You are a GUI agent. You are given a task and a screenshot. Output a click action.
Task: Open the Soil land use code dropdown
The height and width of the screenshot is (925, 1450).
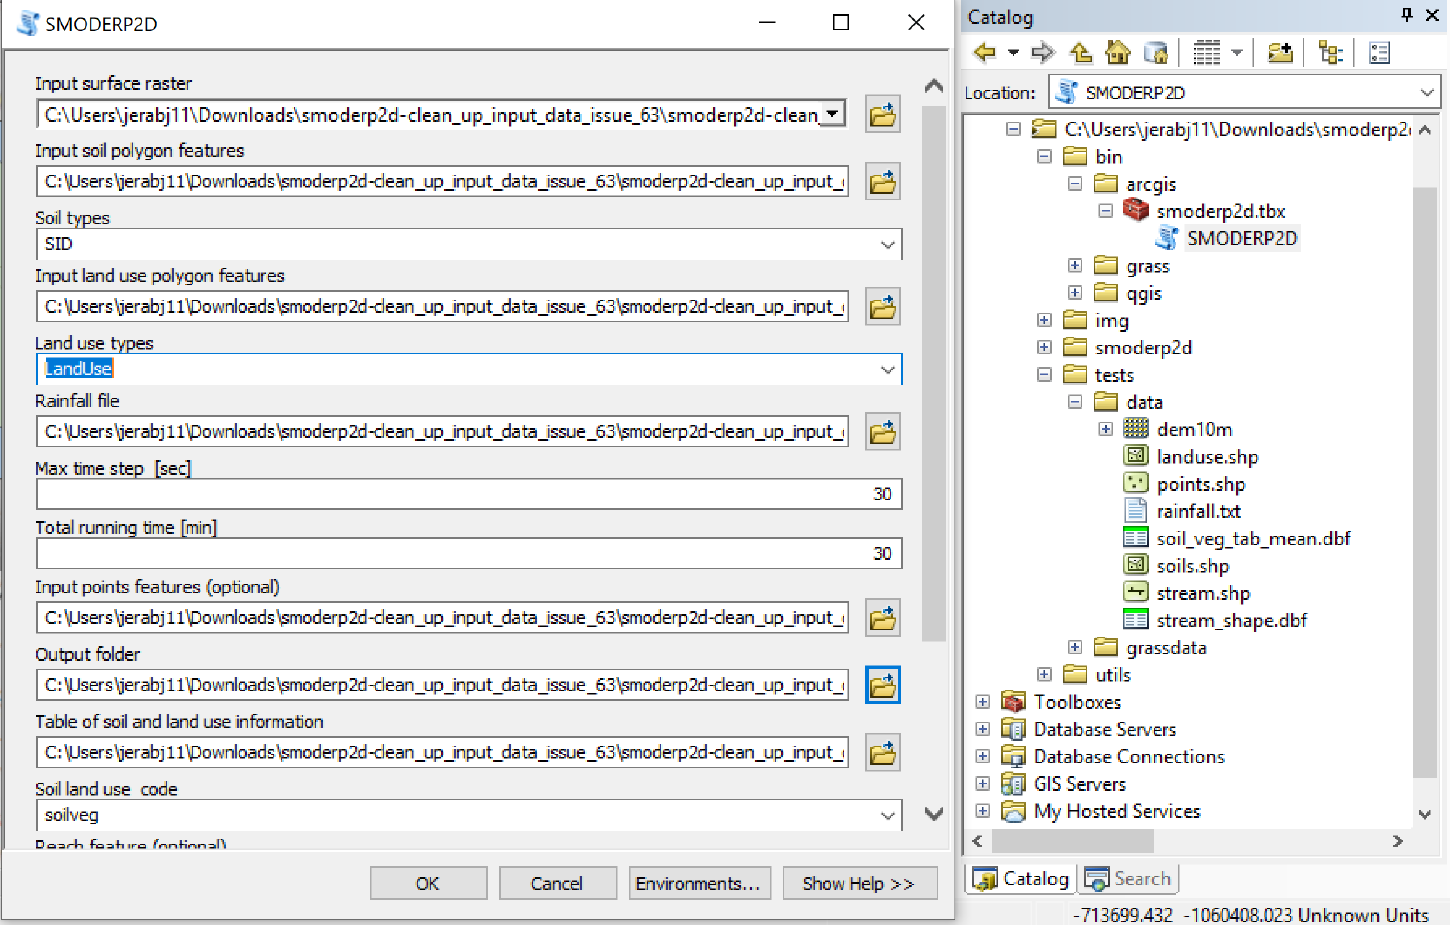tap(887, 816)
